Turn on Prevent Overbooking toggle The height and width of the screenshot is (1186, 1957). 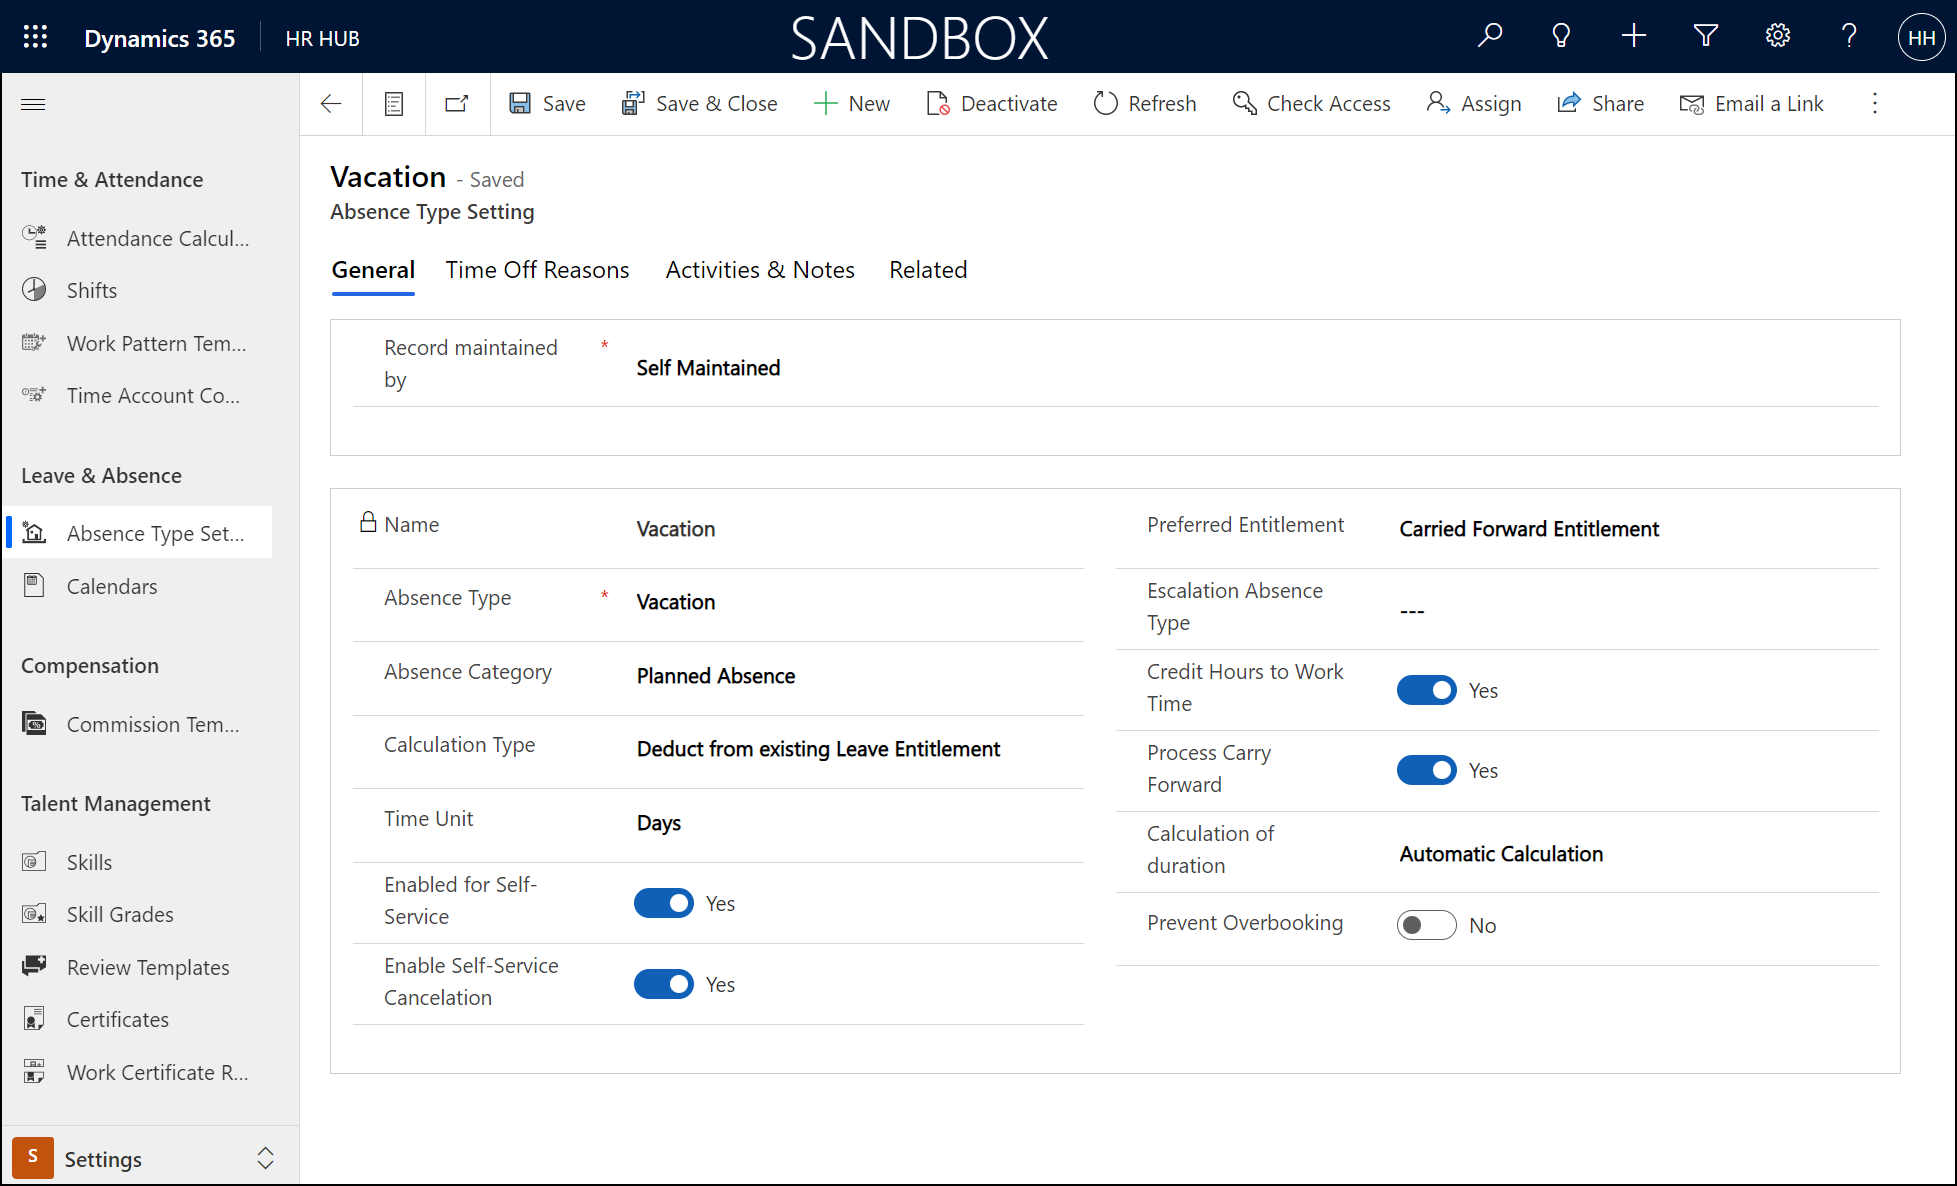tap(1426, 925)
